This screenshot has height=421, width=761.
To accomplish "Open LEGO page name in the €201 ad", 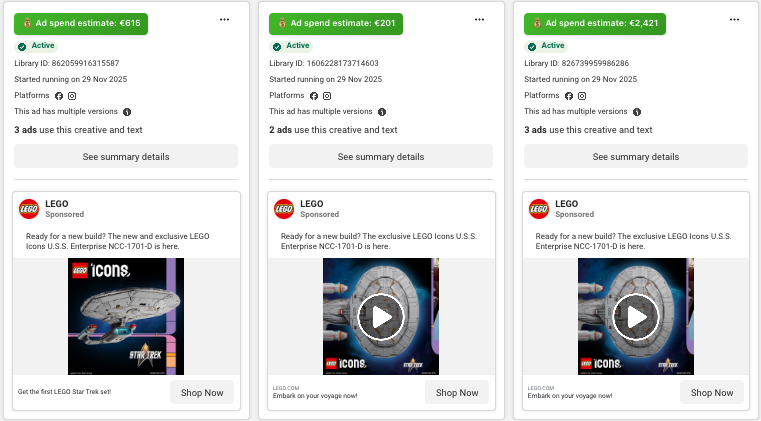I will click(x=312, y=204).
